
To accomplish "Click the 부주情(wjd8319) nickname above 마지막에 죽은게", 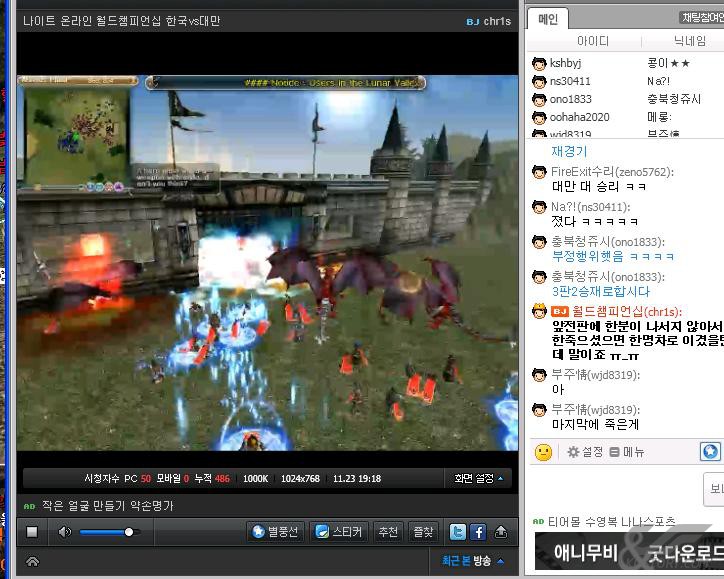I will click(596, 410).
